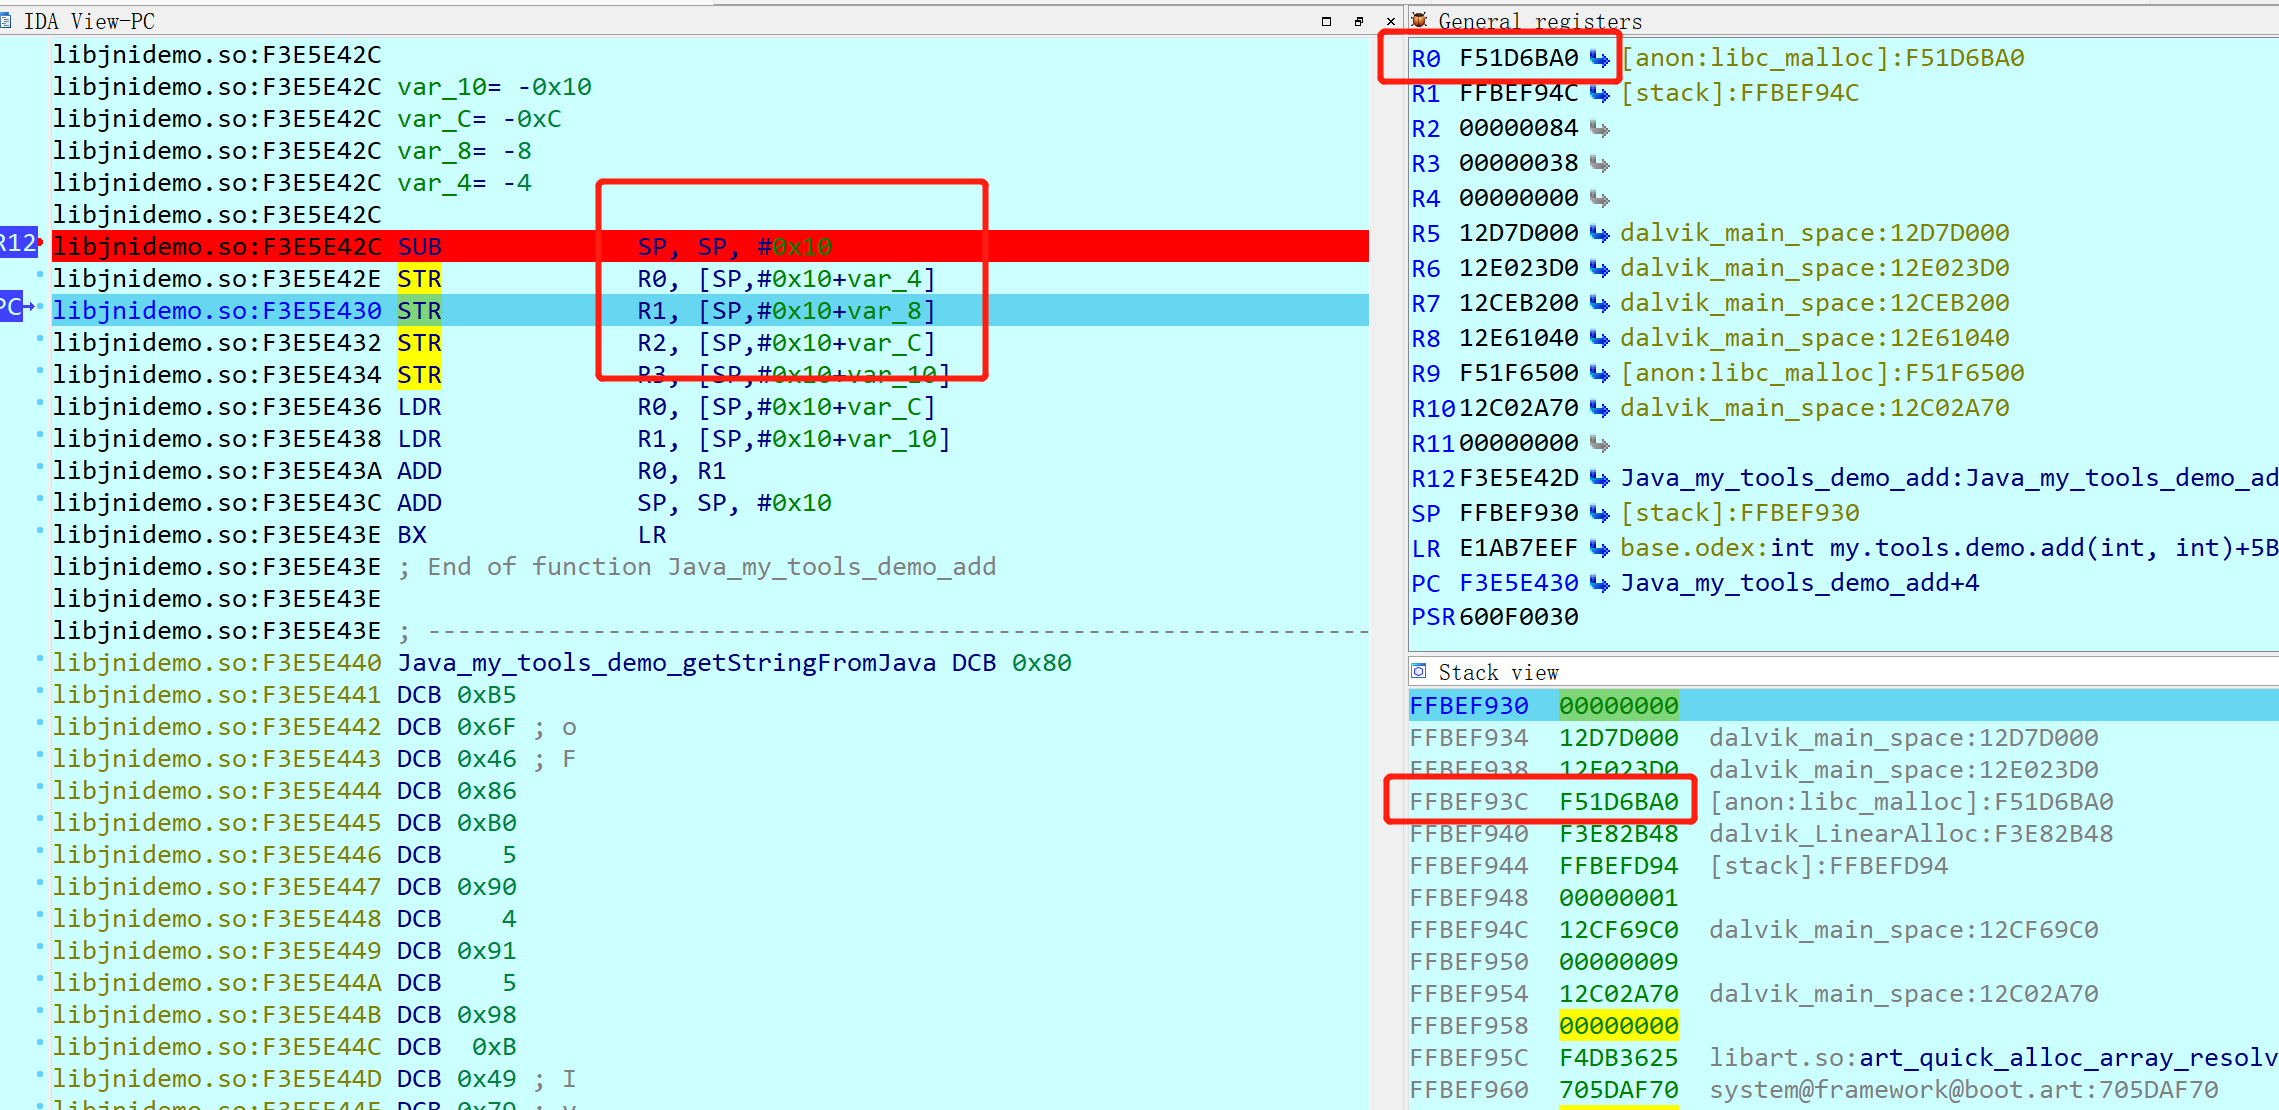
Task: Click the bug icon of General registers panel
Action: click(x=1419, y=20)
